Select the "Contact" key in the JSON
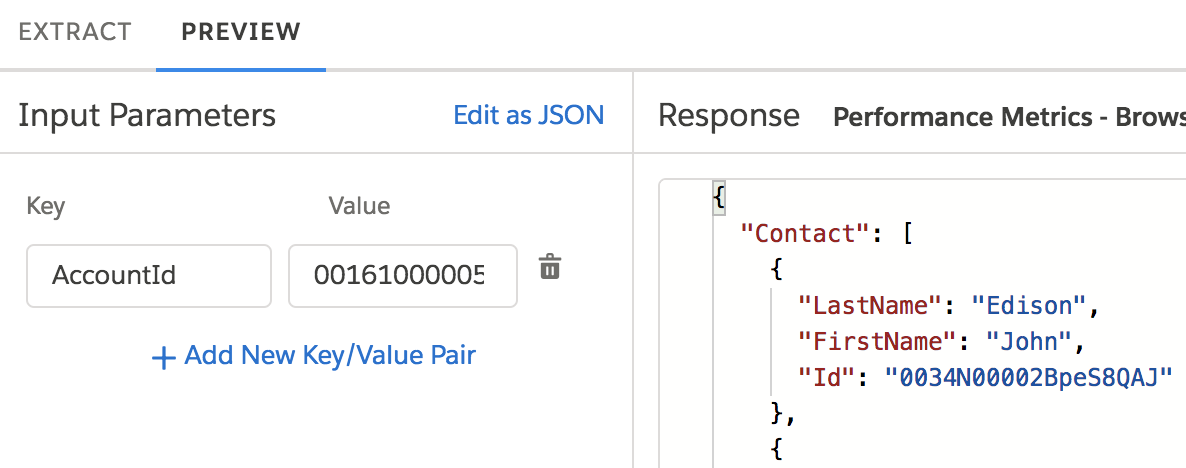1186x468 pixels. click(806, 234)
